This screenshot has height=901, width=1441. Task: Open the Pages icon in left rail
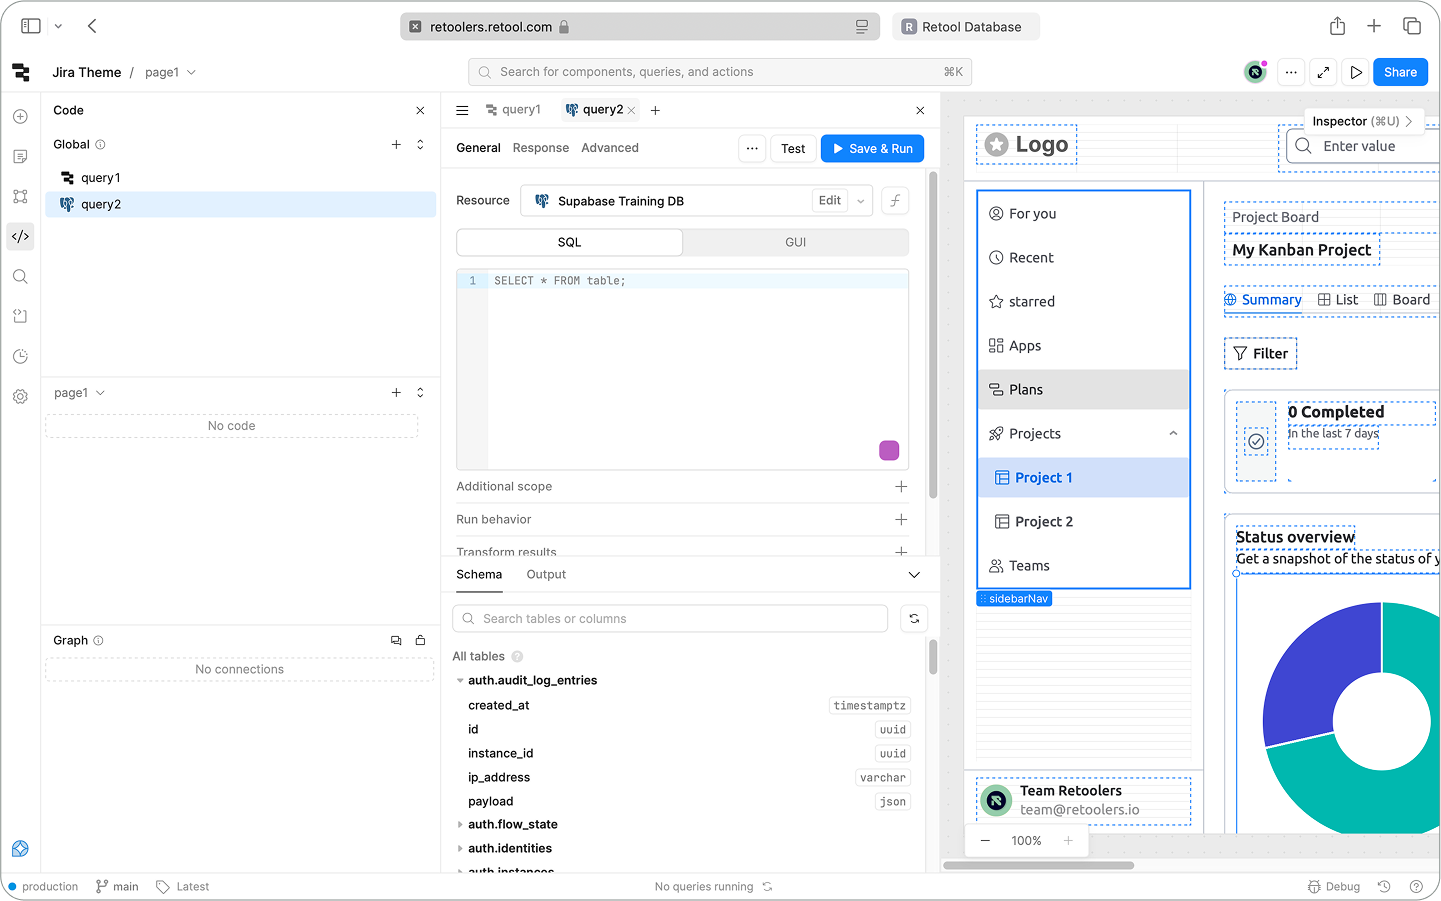pyautogui.click(x=20, y=157)
